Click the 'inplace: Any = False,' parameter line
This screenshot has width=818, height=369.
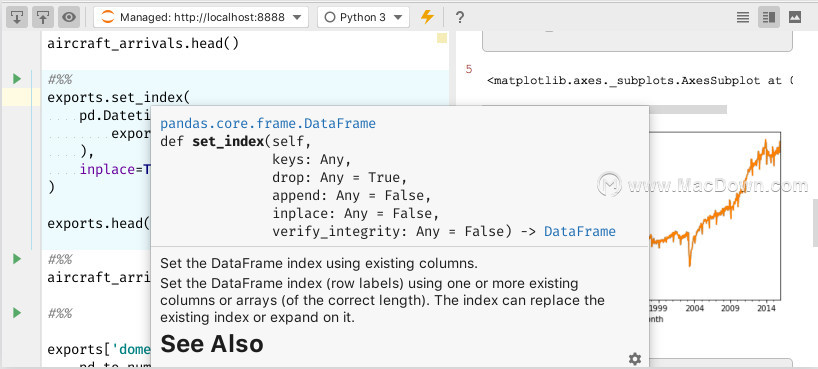(356, 213)
